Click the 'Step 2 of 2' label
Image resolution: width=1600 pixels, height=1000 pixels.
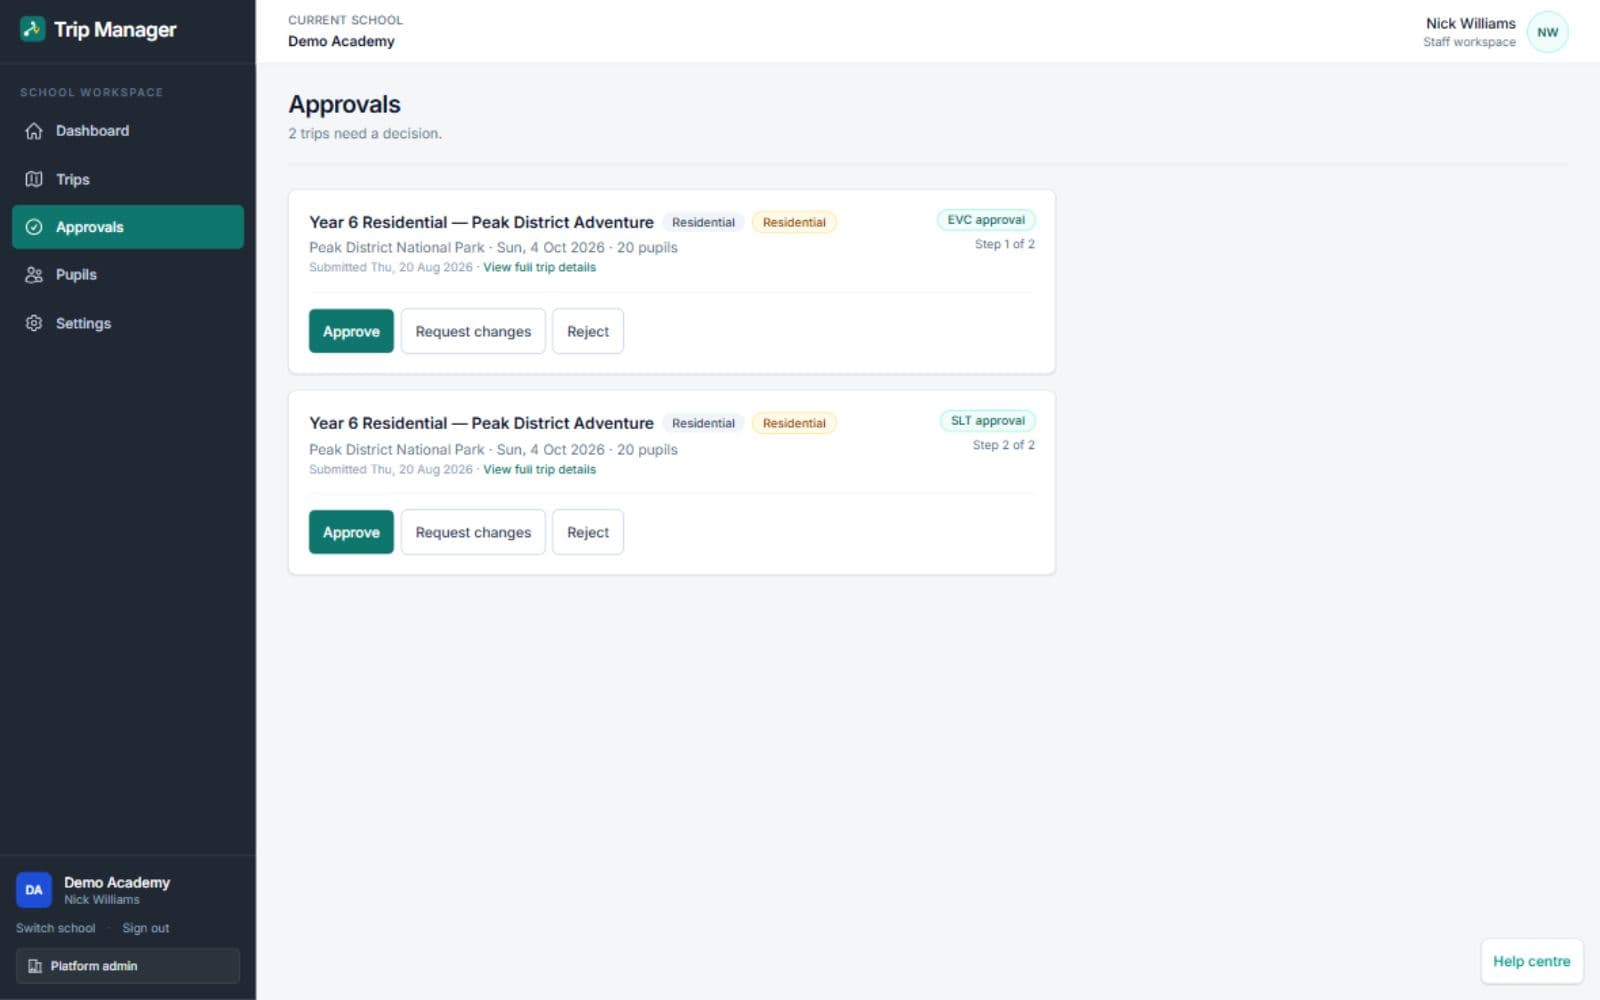pos(1004,445)
